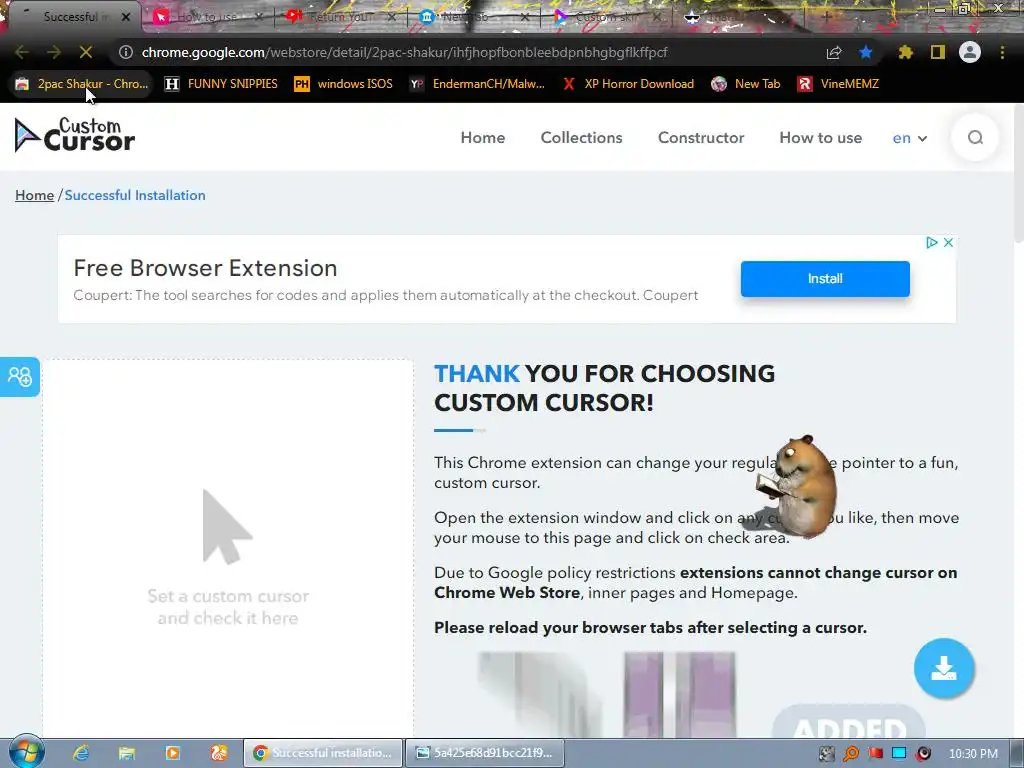
Task: Click Free Browser Extension ad headline
Action: pos(205,268)
